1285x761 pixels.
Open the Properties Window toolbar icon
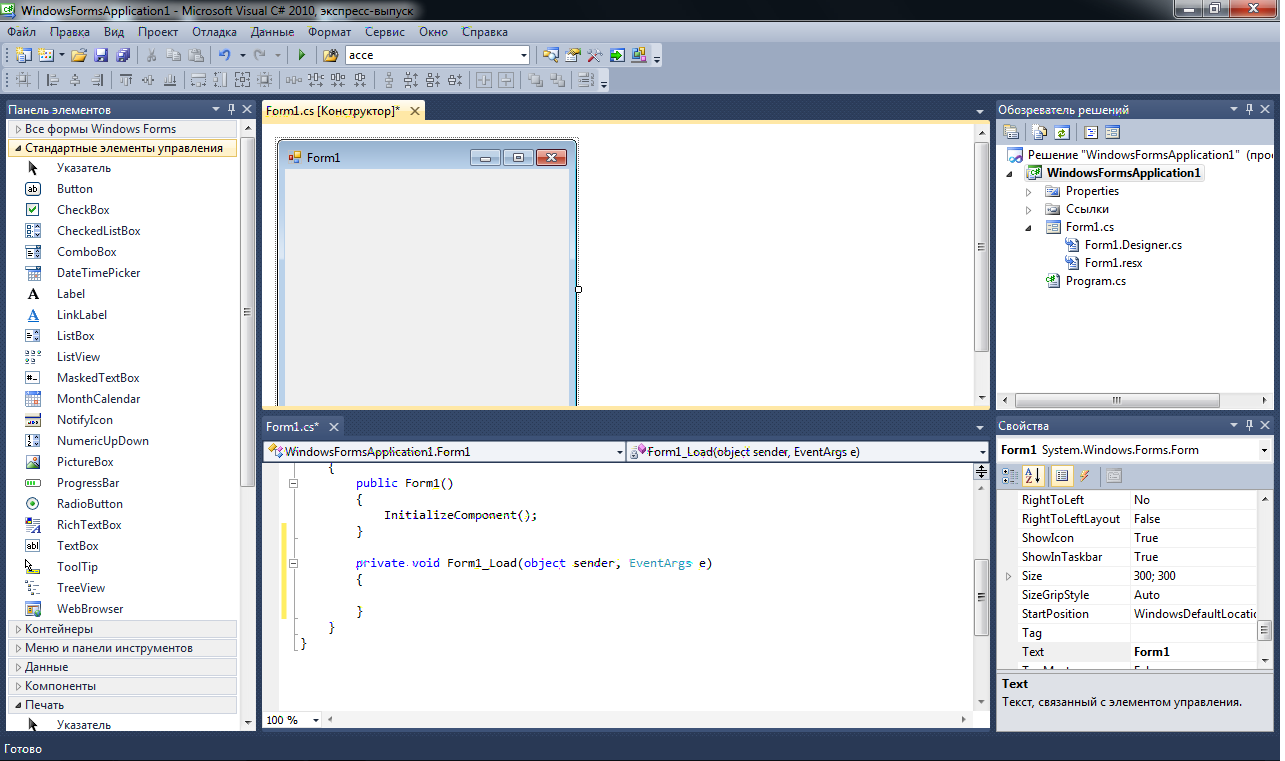tap(573, 55)
